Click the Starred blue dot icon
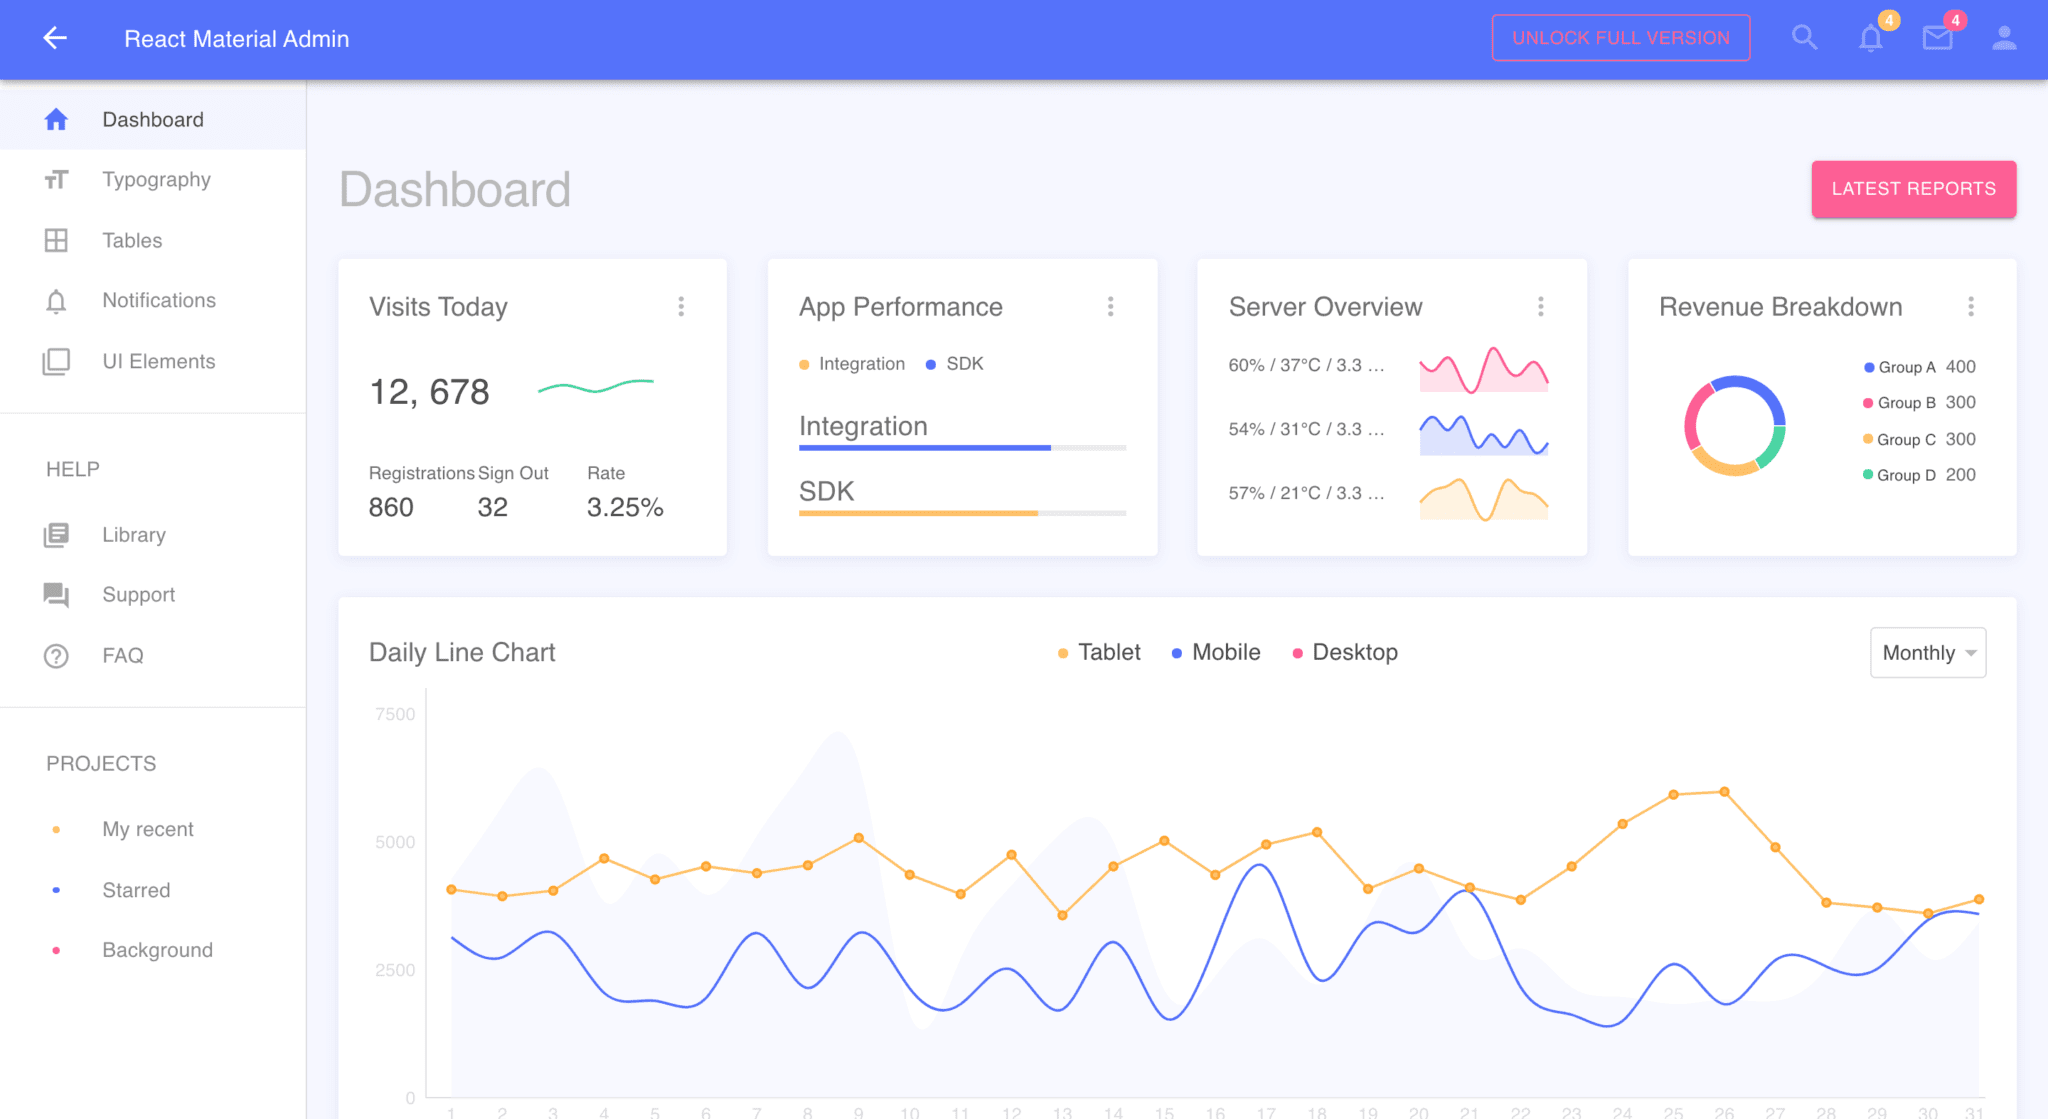Image resolution: width=2048 pixels, height=1119 pixels. coord(56,890)
